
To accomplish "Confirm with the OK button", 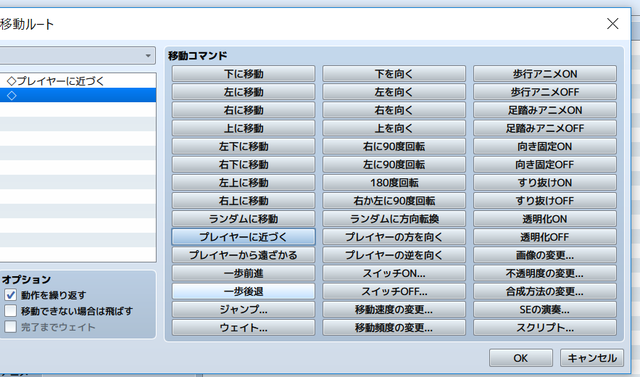I will [x=520, y=358].
